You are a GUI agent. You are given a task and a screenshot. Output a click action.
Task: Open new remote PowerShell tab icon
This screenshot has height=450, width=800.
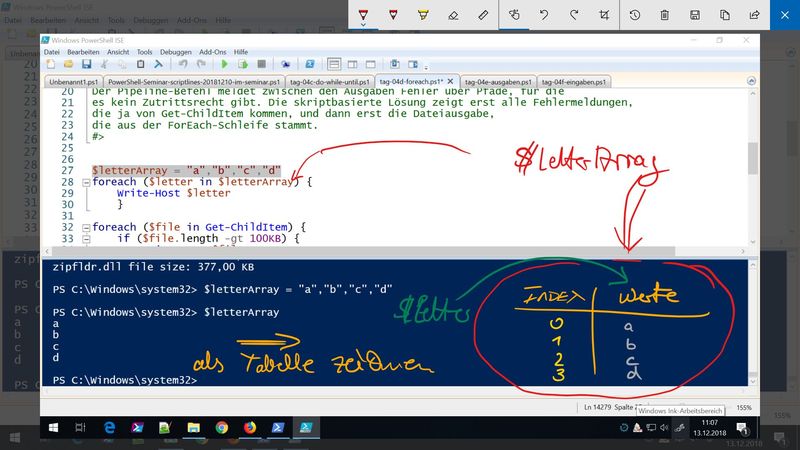(286, 64)
